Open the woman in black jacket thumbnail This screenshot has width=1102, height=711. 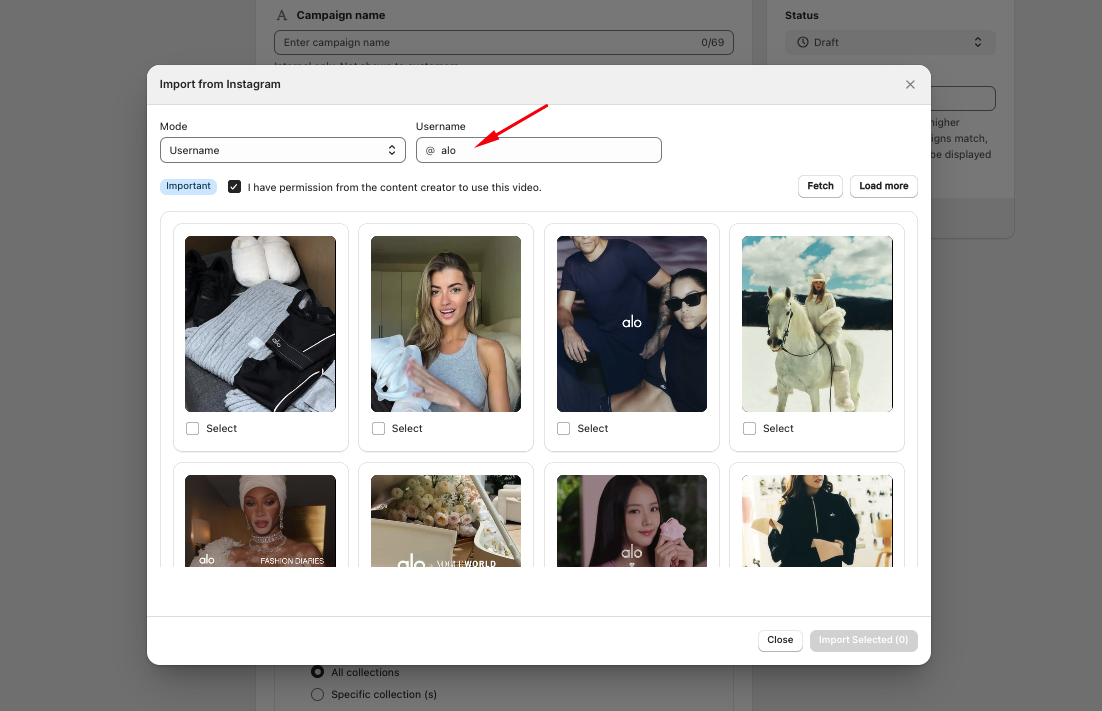tap(817, 521)
